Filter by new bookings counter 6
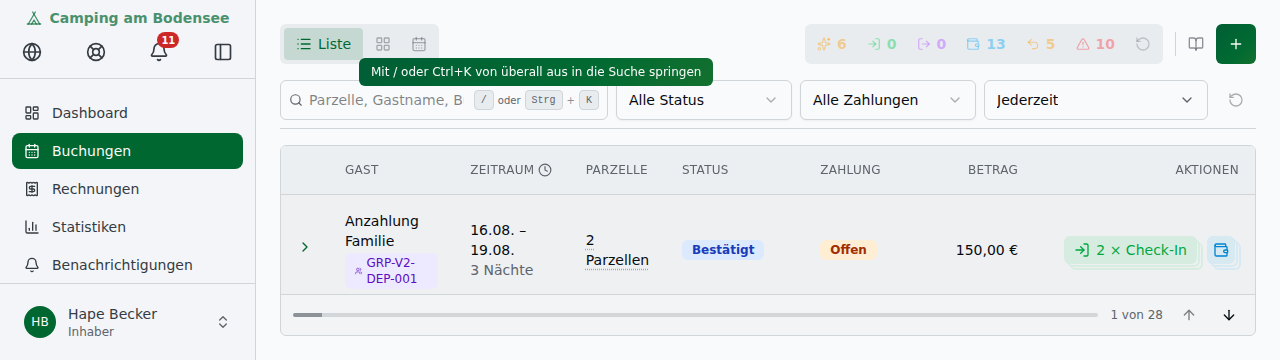This screenshot has height=360, width=1280. tap(832, 44)
